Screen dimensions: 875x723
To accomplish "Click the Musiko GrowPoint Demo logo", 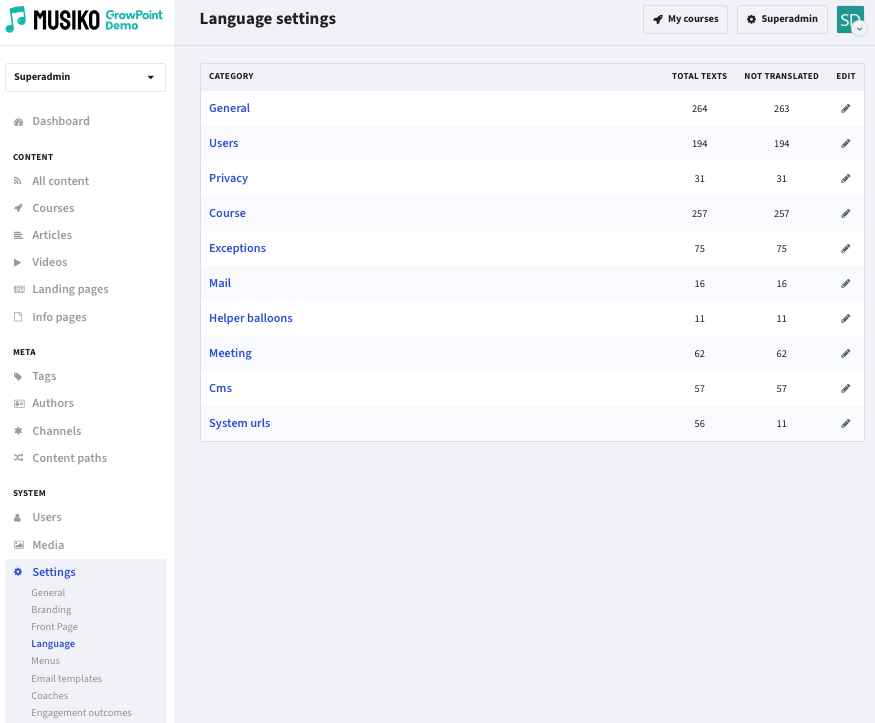I will (x=84, y=20).
